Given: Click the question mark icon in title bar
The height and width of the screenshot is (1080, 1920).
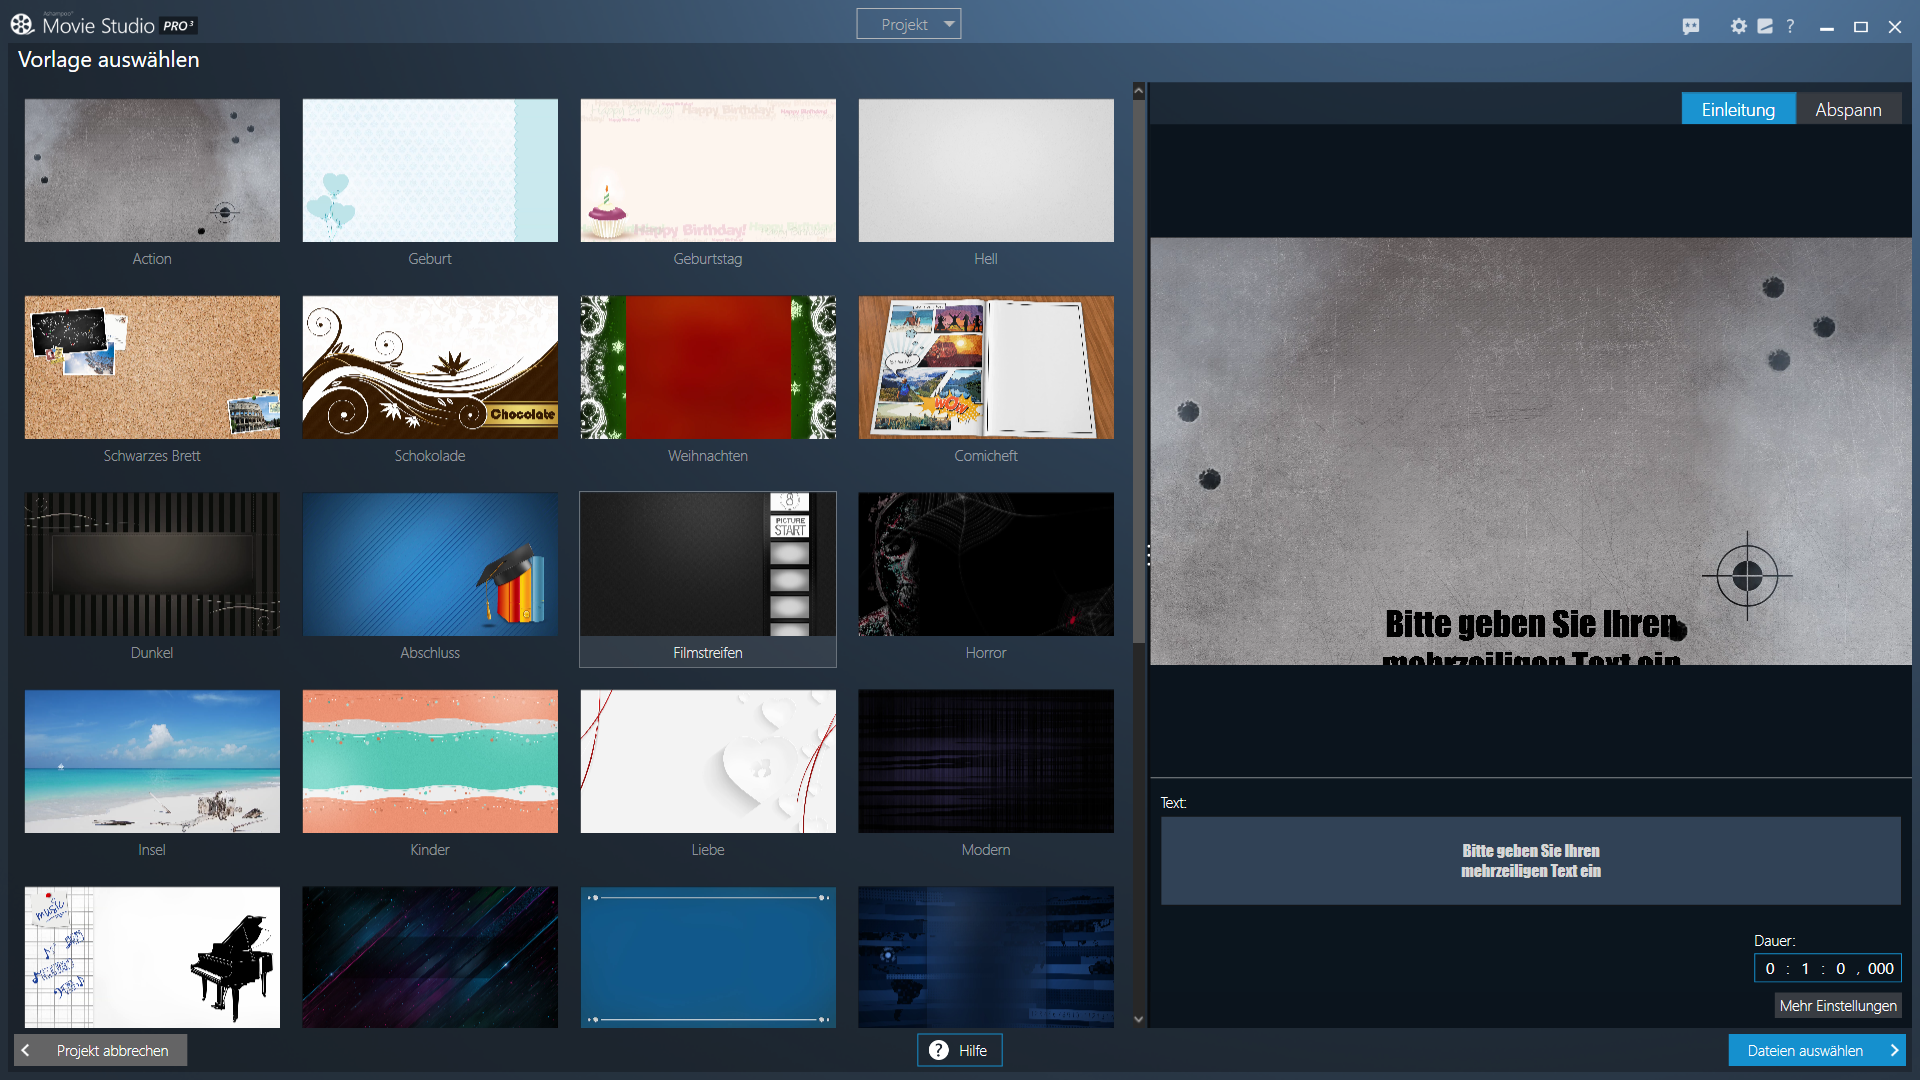Looking at the screenshot, I should pyautogui.click(x=1790, y=27).
